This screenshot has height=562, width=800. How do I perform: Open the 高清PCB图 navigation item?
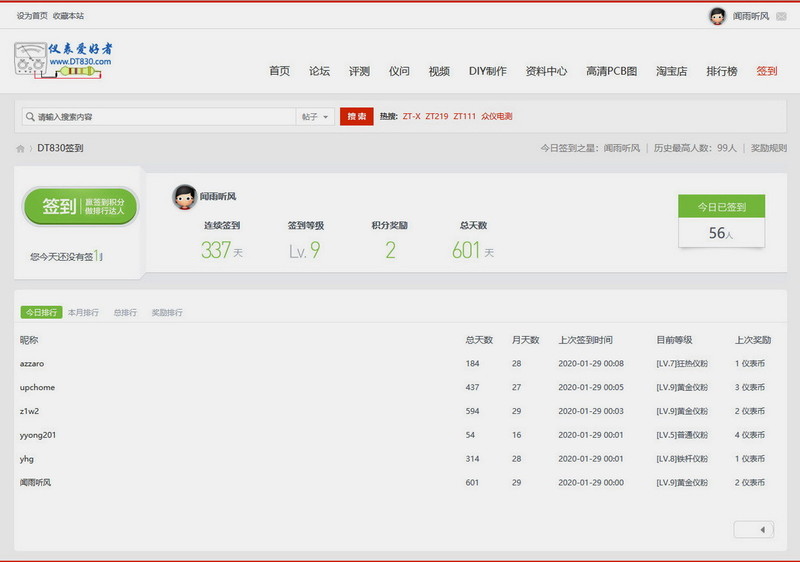tap(611, 71)
